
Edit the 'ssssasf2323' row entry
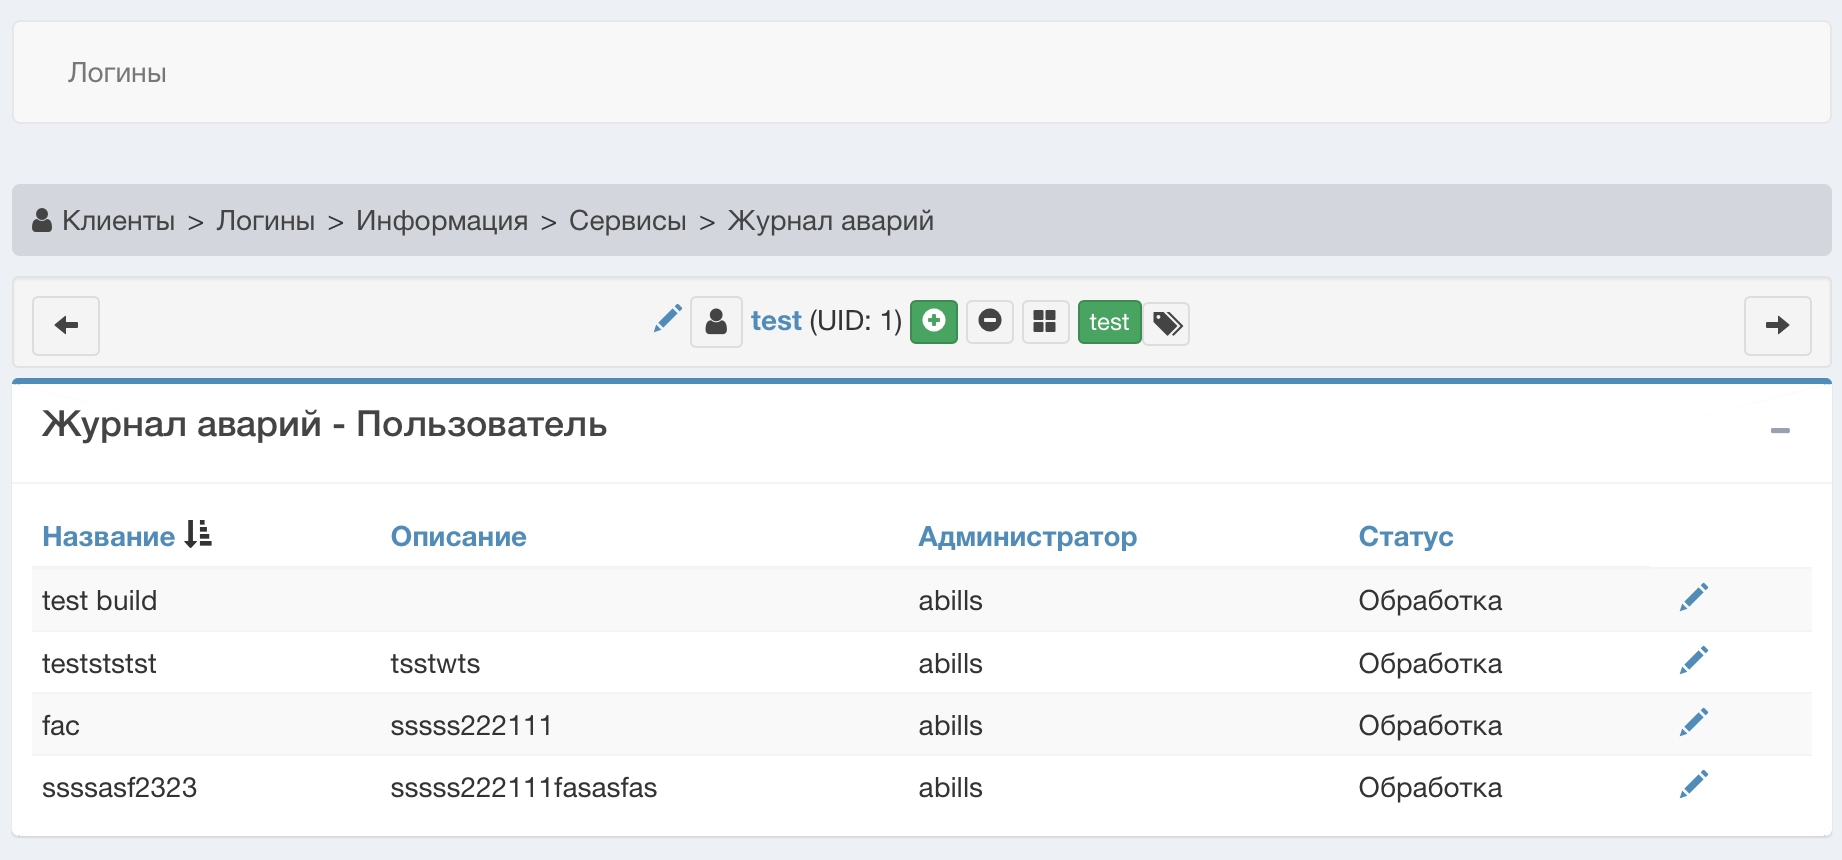pyautogui.click(x=1693, y=785)
